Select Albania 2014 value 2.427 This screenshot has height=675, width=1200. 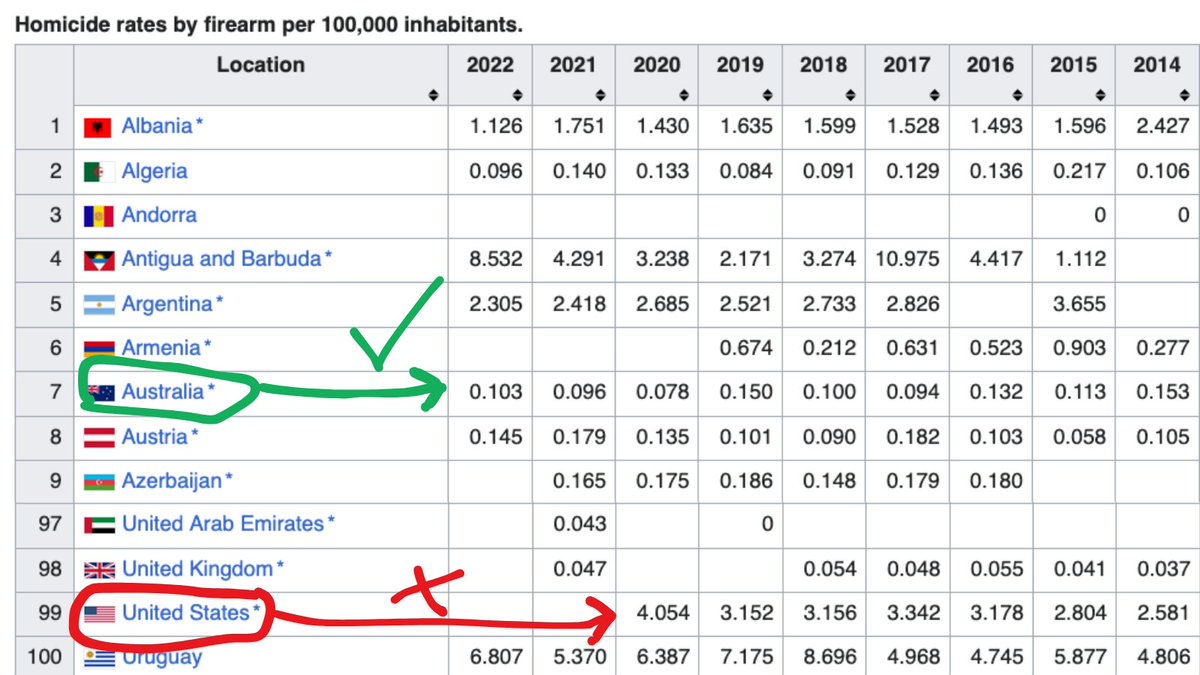[1163, 127]
